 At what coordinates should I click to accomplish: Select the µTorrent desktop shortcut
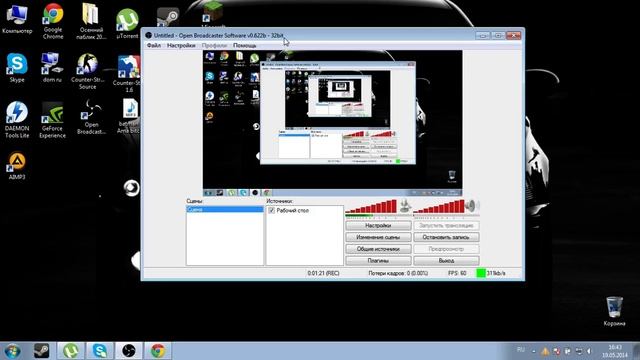[127, 24]
